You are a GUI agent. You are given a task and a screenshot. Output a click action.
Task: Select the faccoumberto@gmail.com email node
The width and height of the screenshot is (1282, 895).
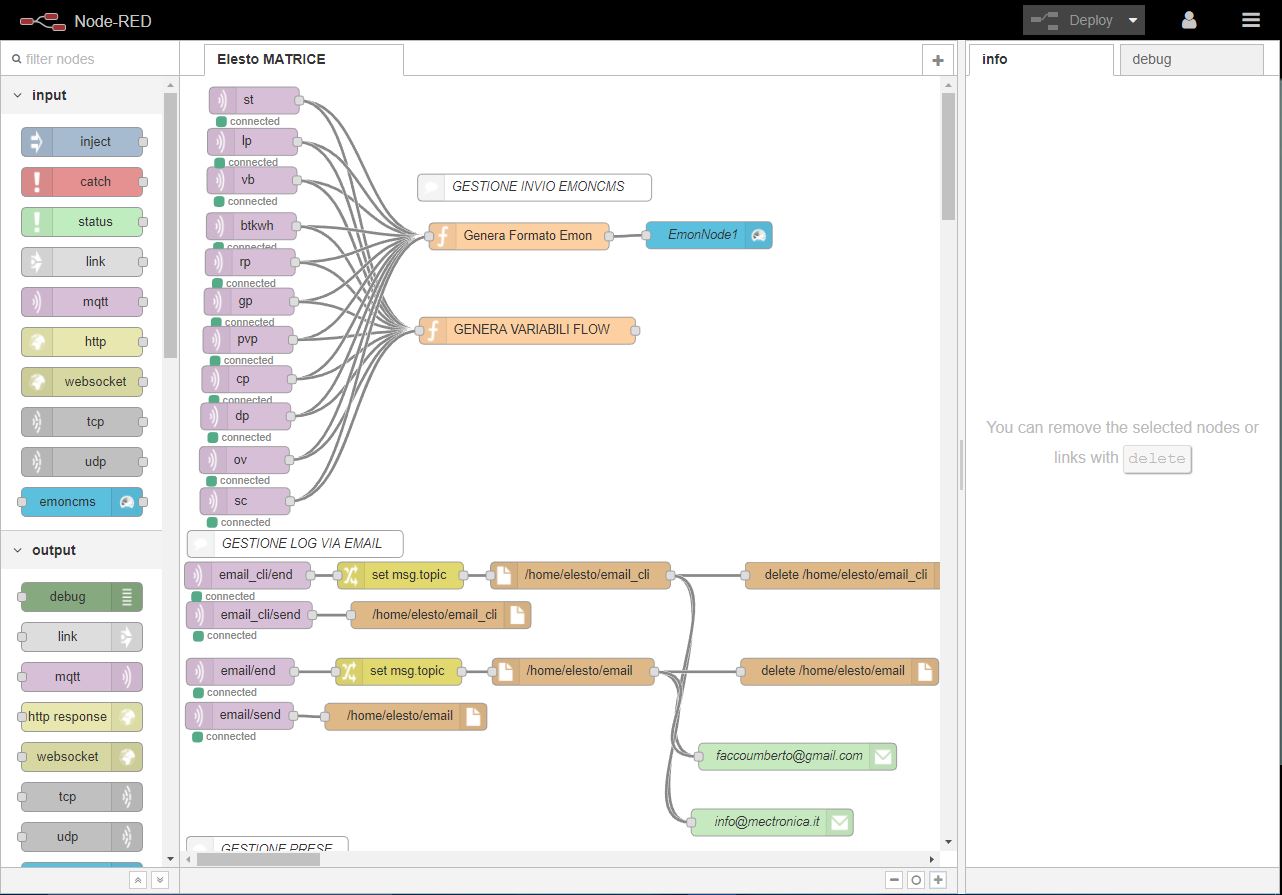point(797,756)
